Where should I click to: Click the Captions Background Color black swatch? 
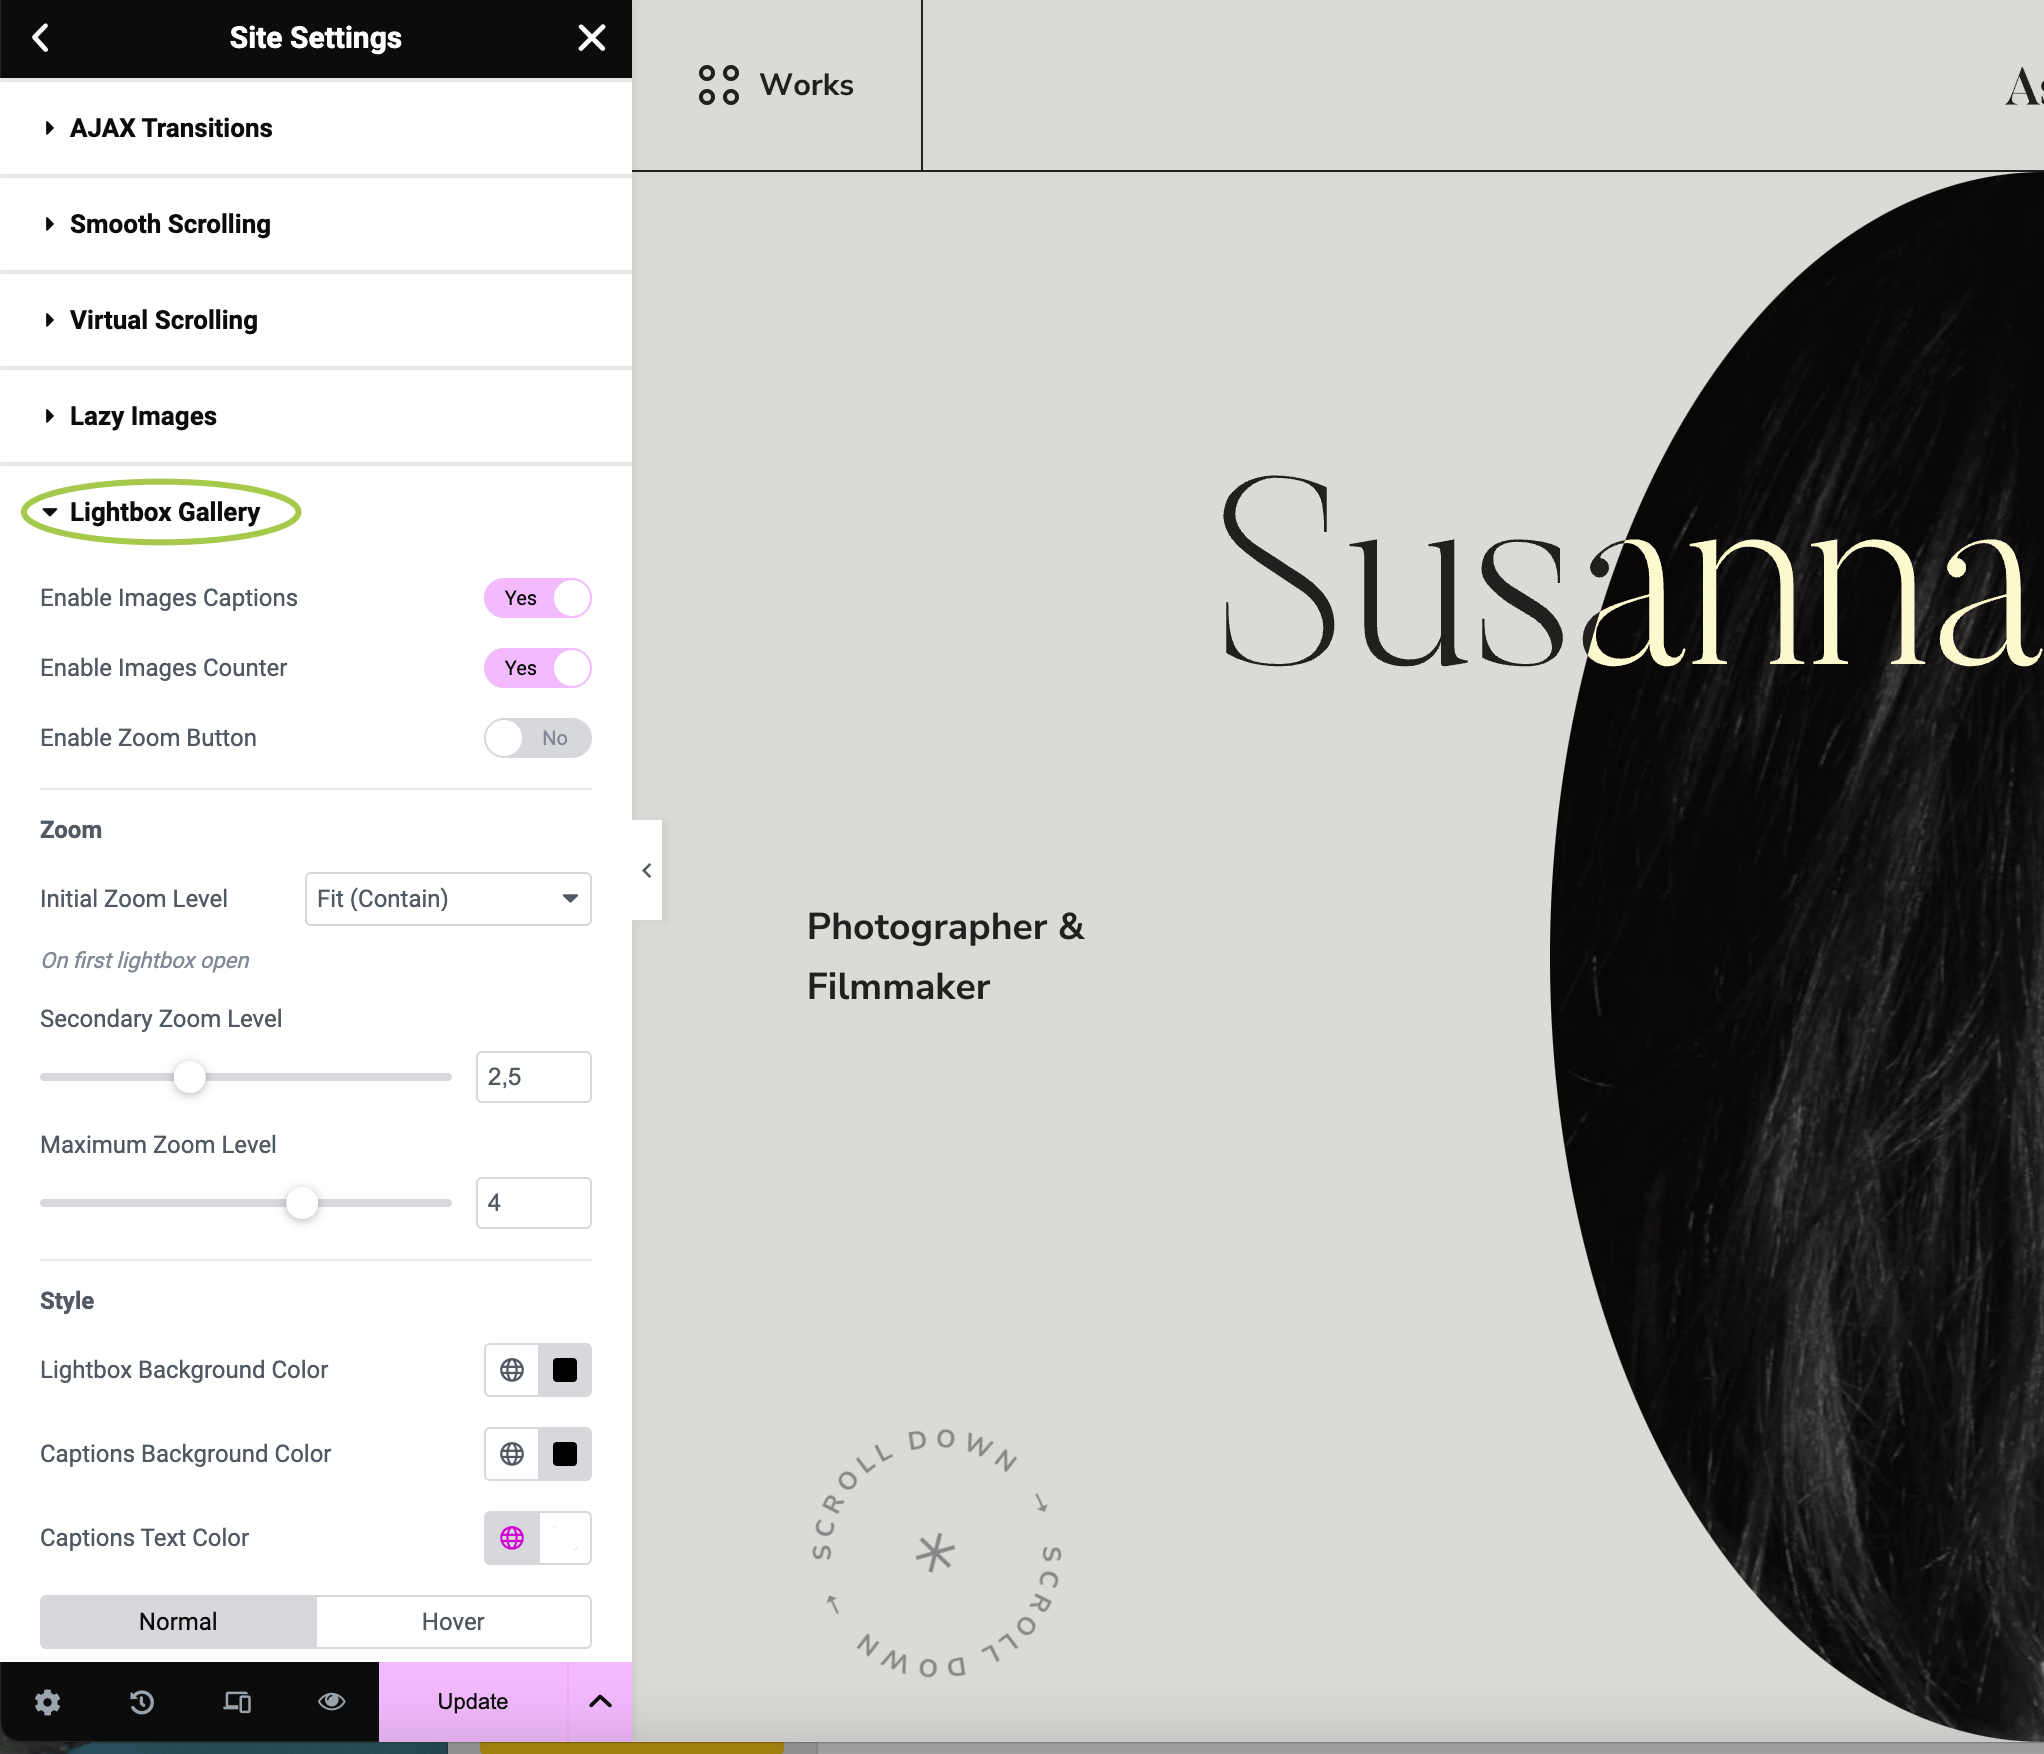tap(565, 1454)
